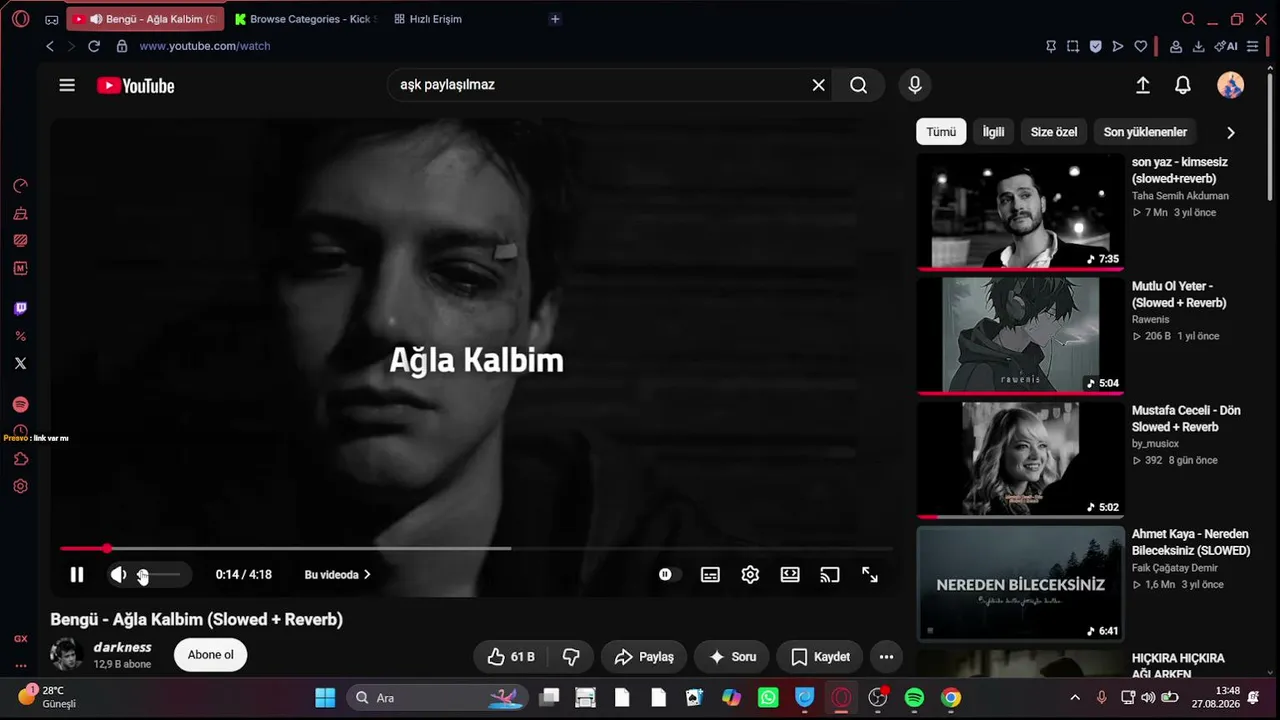Viewport: 1280px width, 720px height.
Task: Open Google Chrome from the taskbar
Action: (951, 698)
